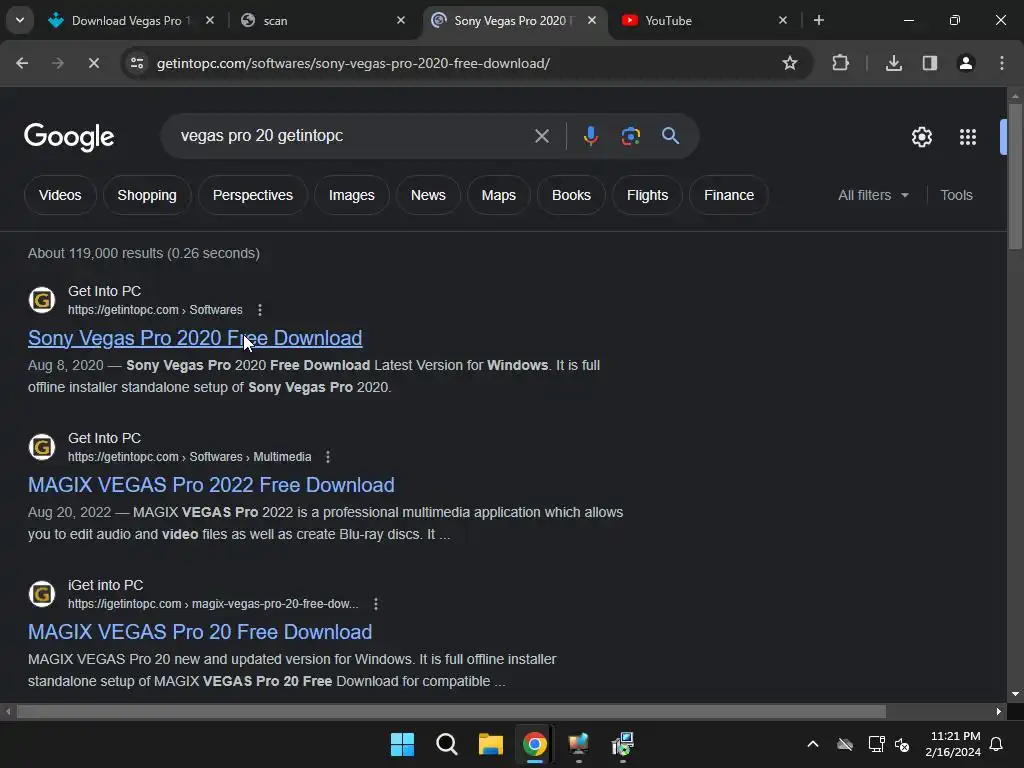The height and width of the screenshot is (768, 1024).
Task: Open options for the Softwares › Multimedia result
Action: tap(328, 456)
